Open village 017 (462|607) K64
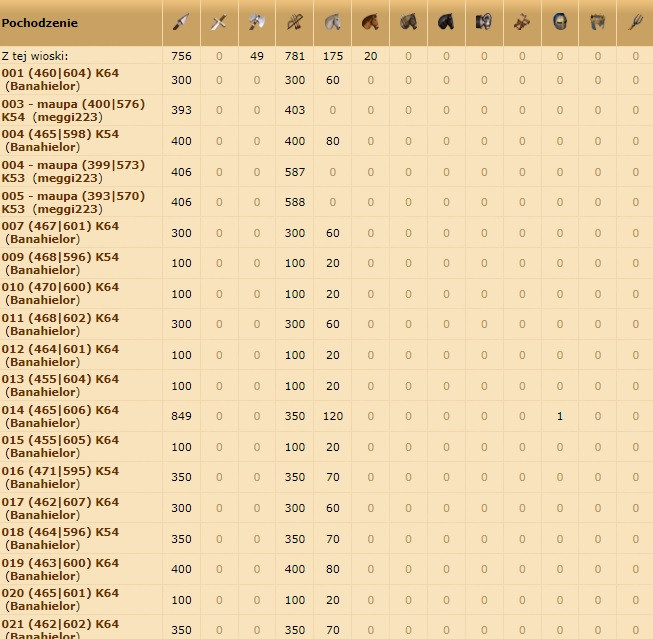Image resolution: width=653 pixels, height=639 pixels. tap(60, 502)
